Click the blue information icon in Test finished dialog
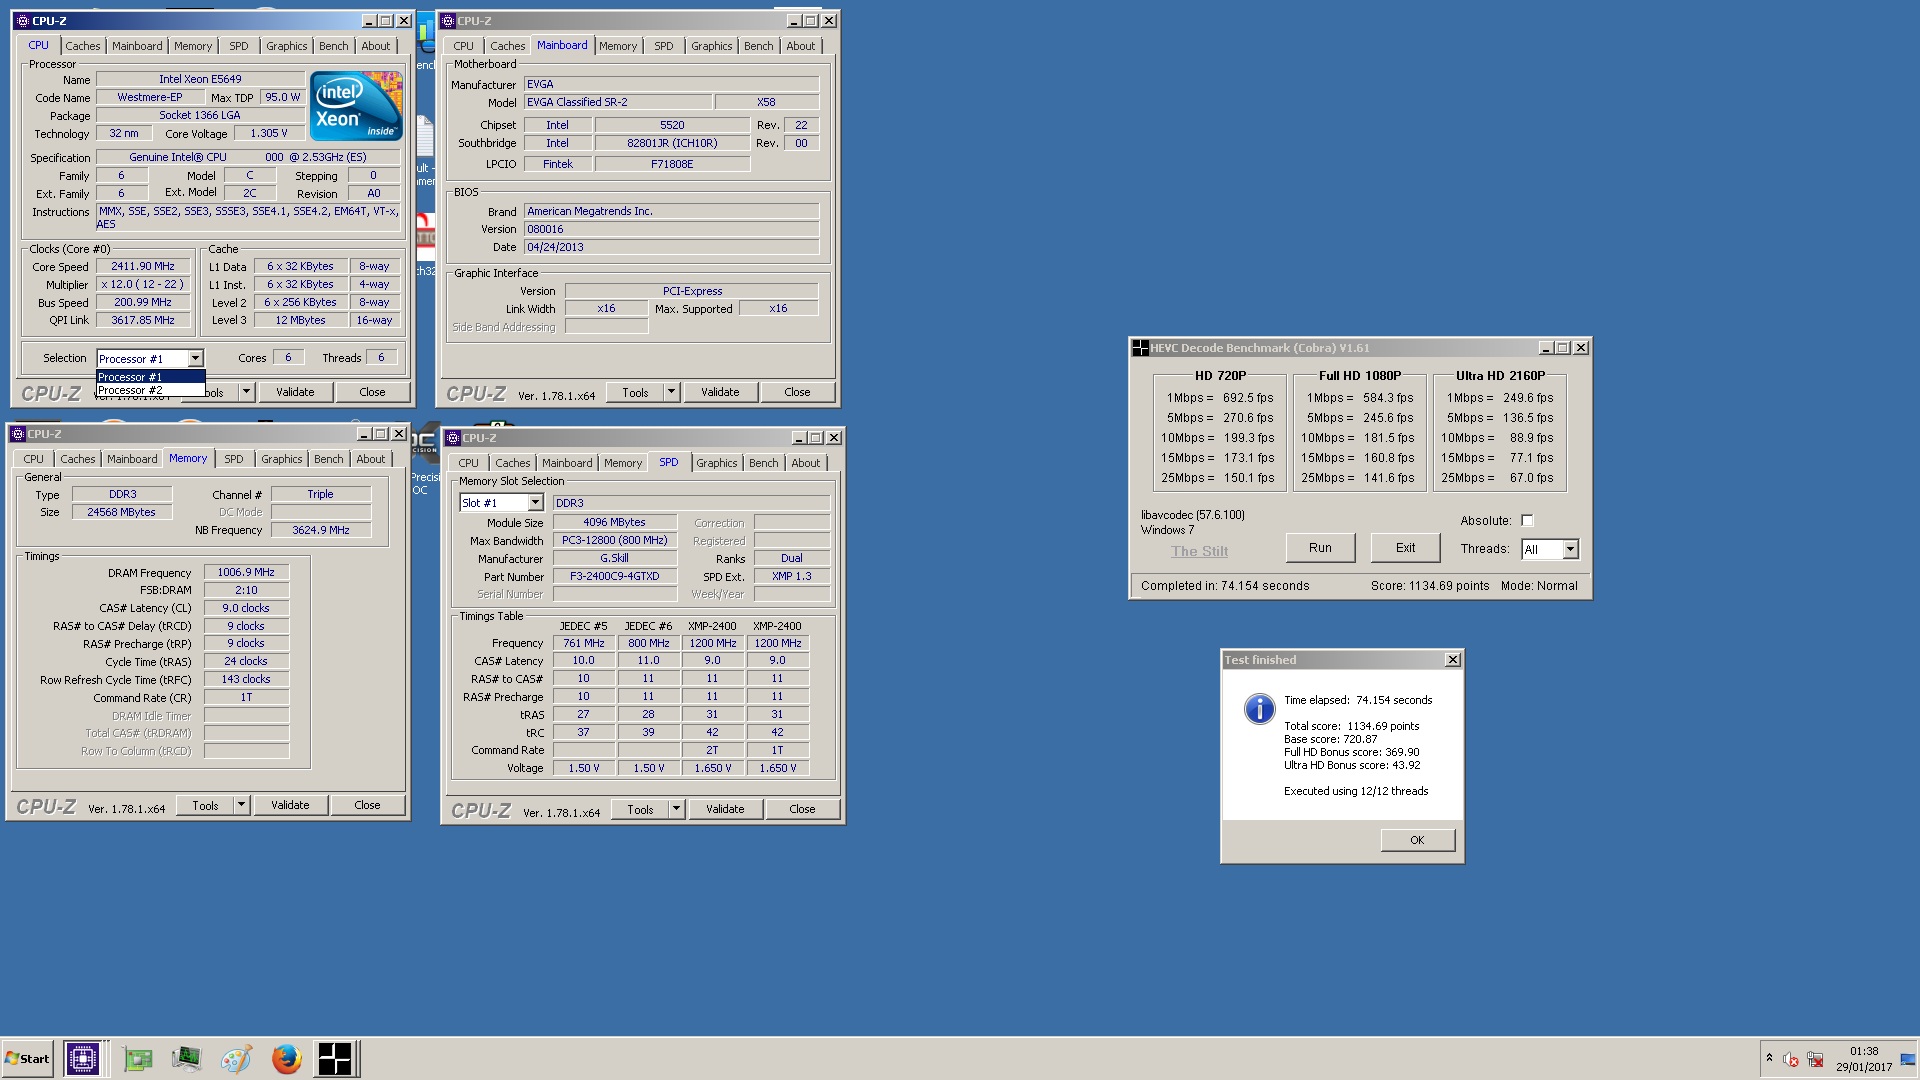Screen dimensions: 1920x1080 (1259, 709)
